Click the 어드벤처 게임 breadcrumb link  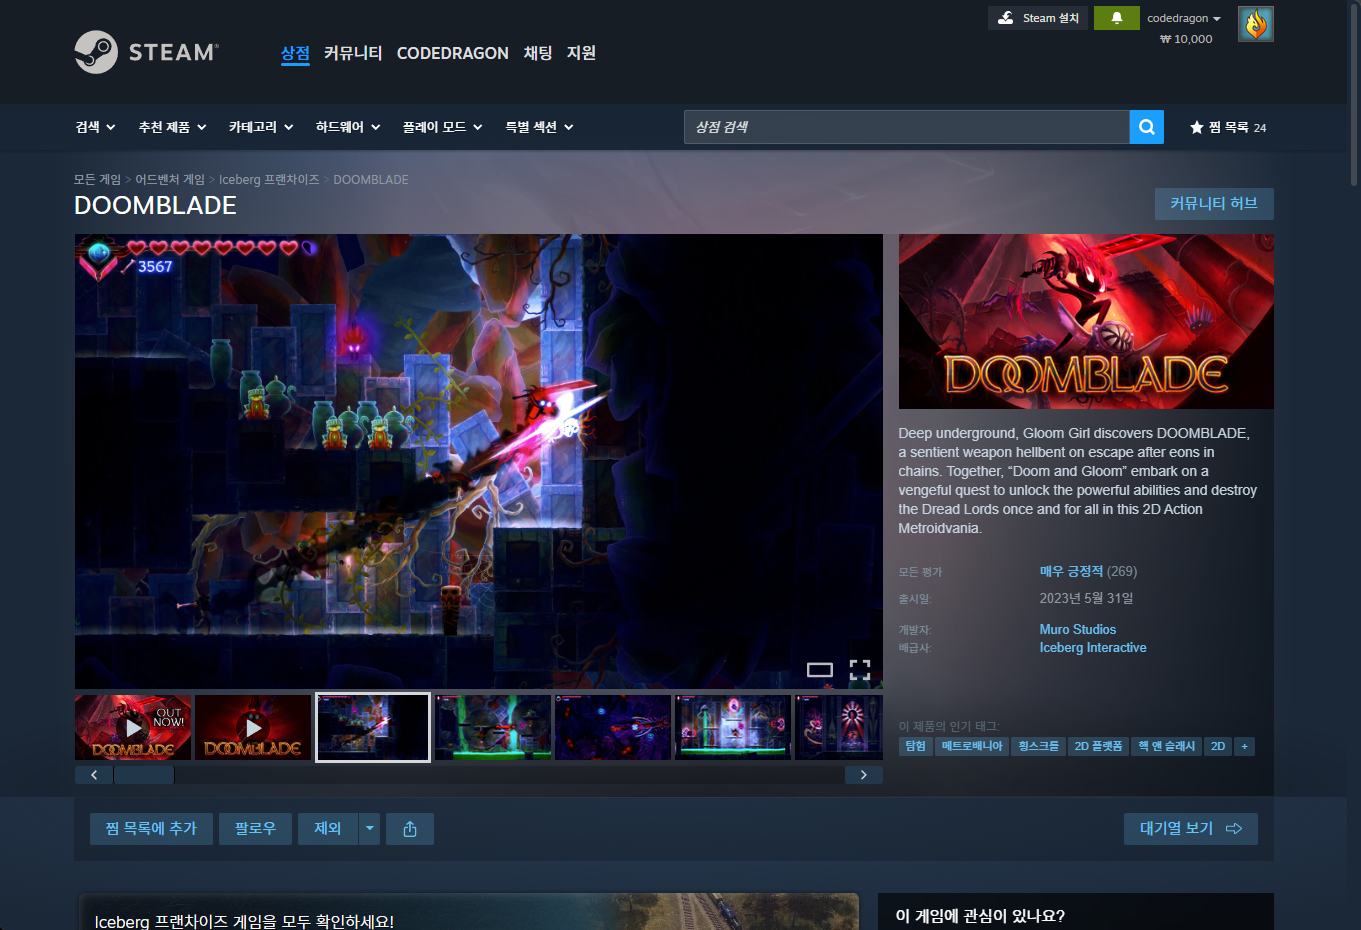(170, 179)
